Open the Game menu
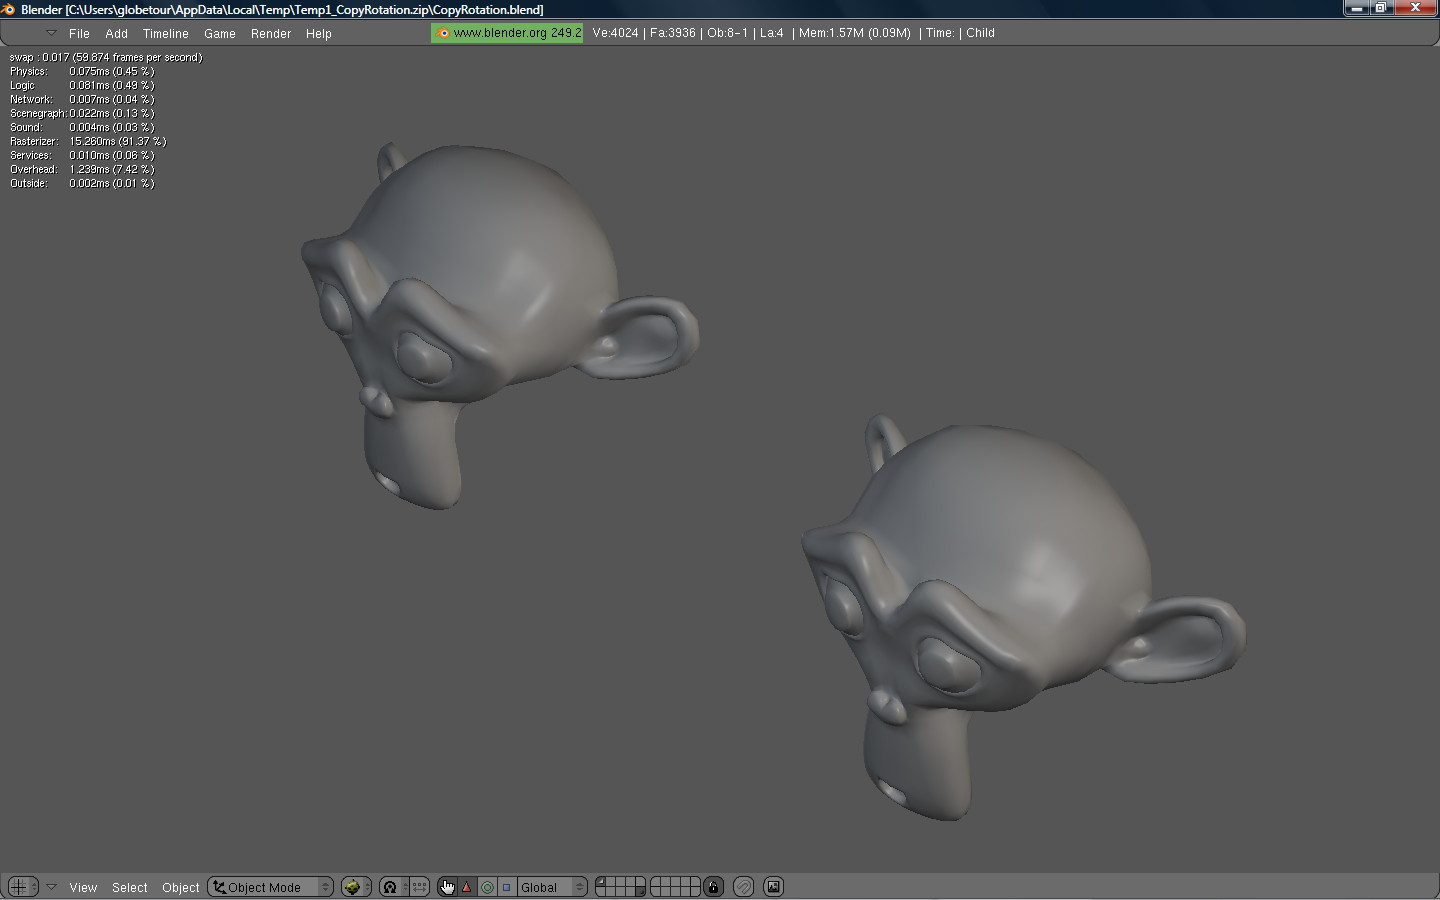The width and height of the screenshot is (1440, 900). click(x=219, y=33)
